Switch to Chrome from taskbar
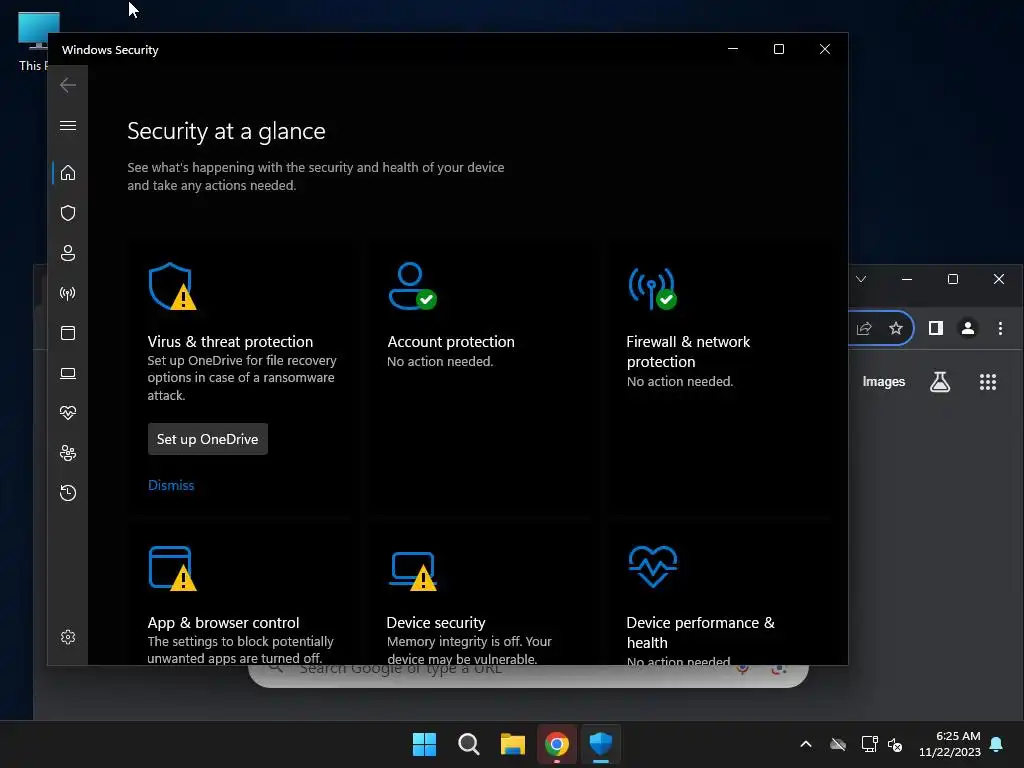The width and height of the screenshot is (1024, 768). (x=556, y=744)
